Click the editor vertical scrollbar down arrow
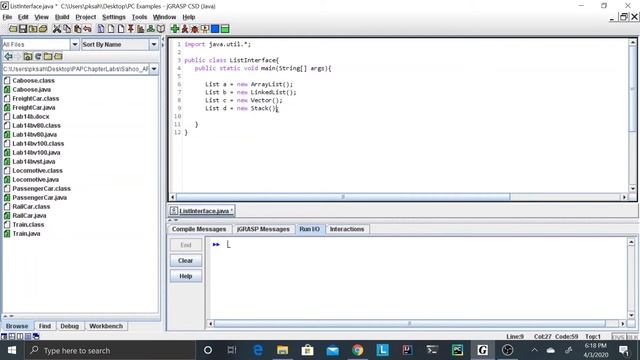Viewport: 640px width, 360px height. [x=633, y=189]
